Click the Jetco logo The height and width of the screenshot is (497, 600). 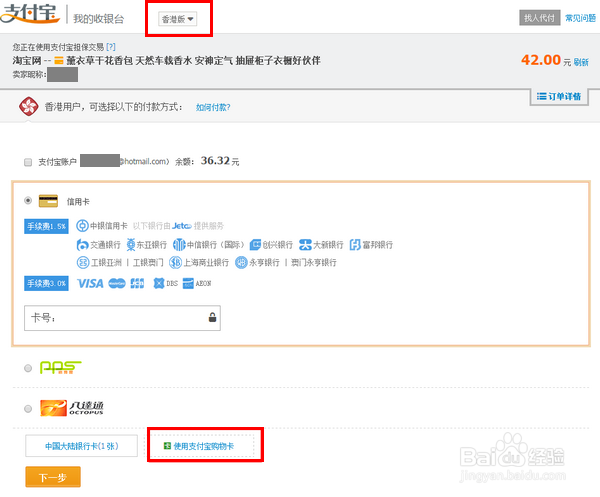182,226
